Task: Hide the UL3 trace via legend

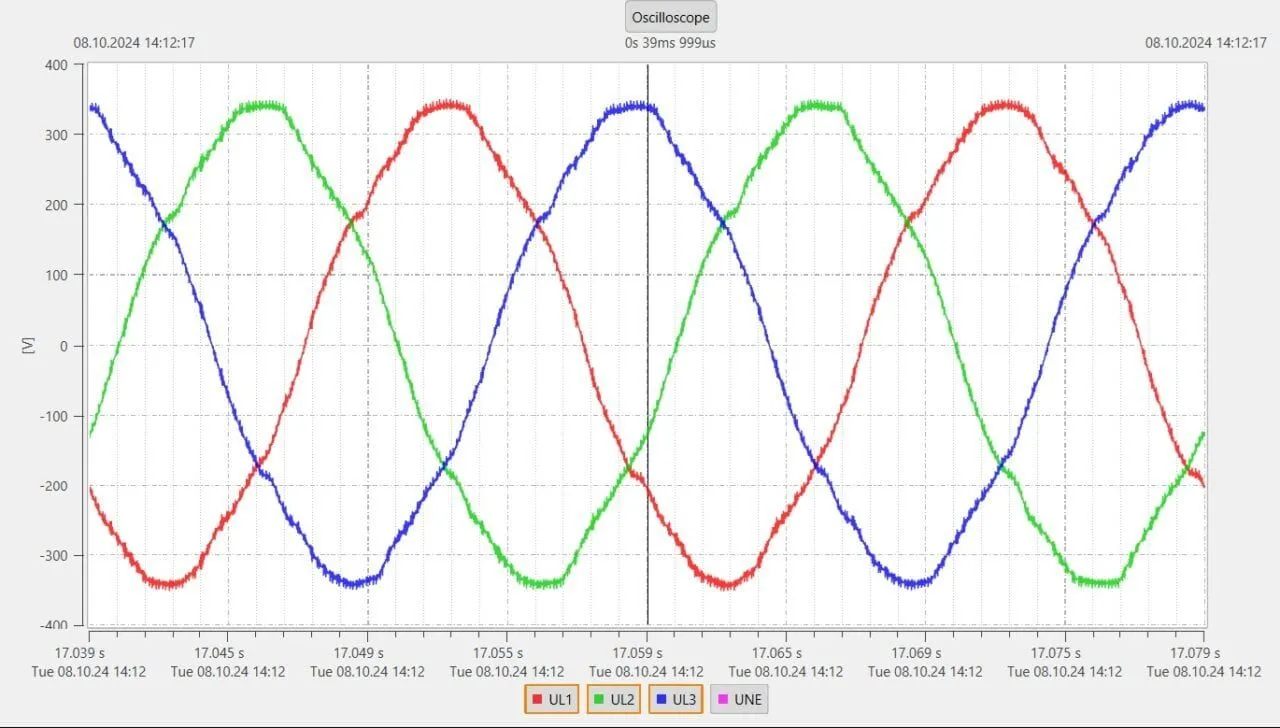Action: (x=676, y=700)
